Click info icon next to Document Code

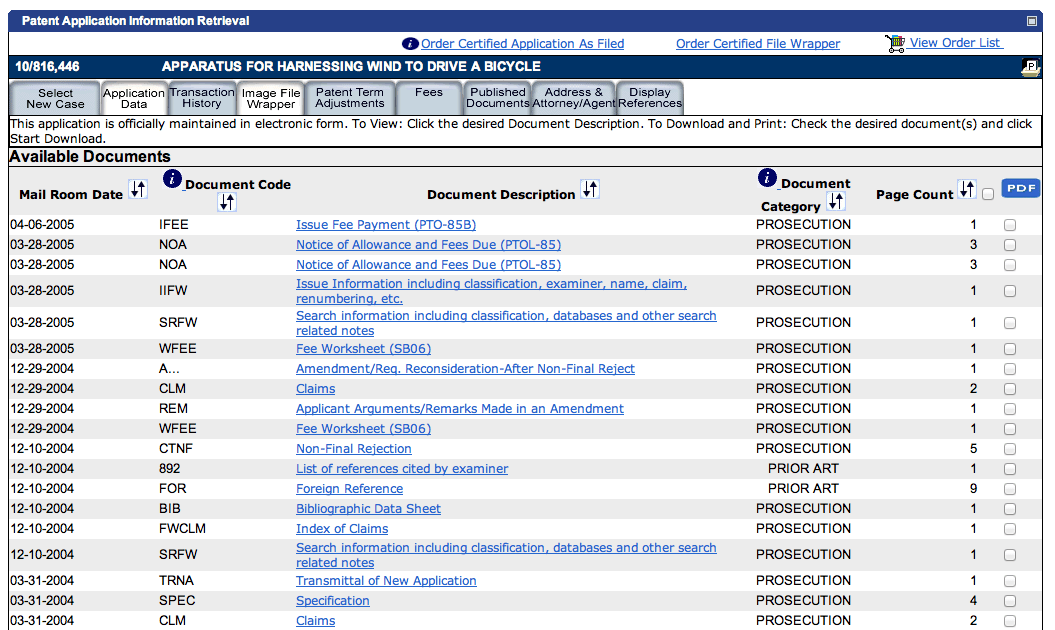click(x=172, y=179)
